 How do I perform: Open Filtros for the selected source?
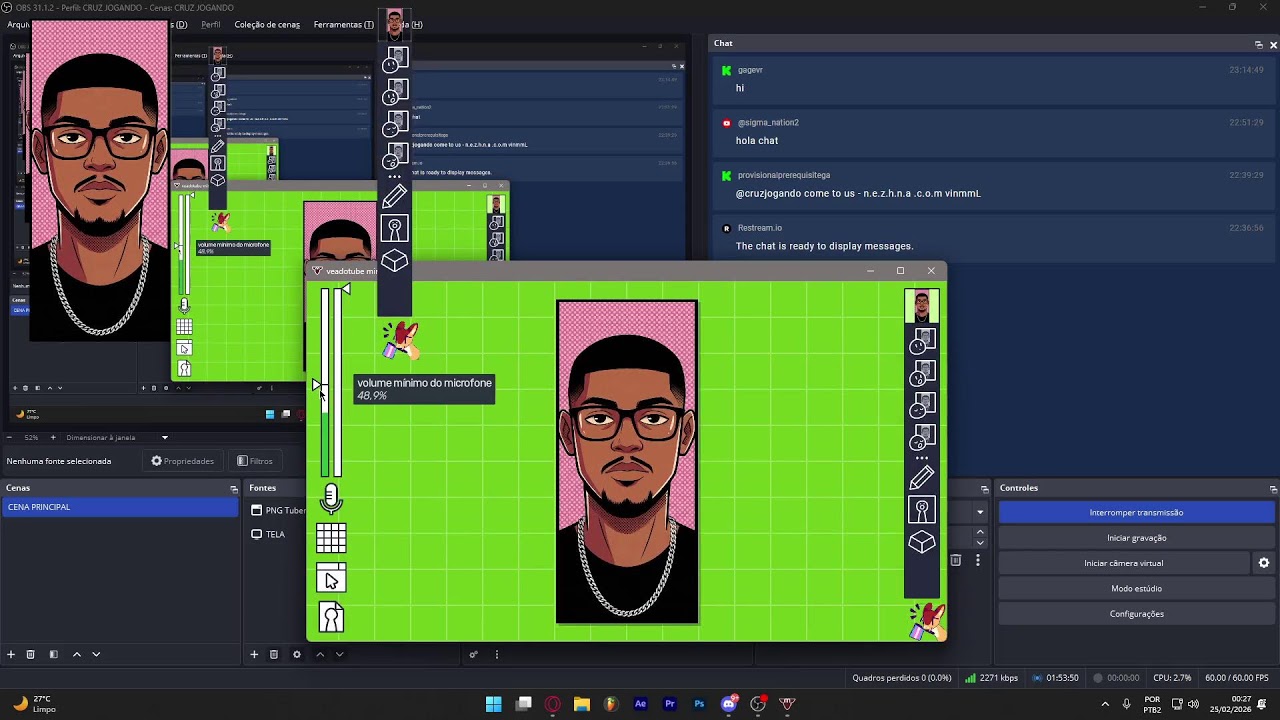tap(254, 461)
